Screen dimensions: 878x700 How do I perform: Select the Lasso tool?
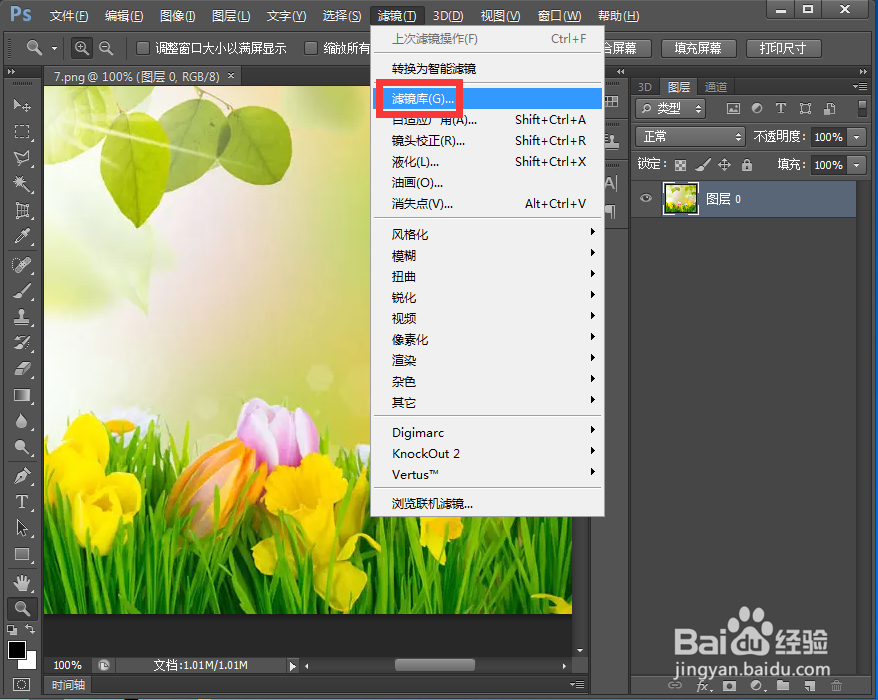[22, 158]
